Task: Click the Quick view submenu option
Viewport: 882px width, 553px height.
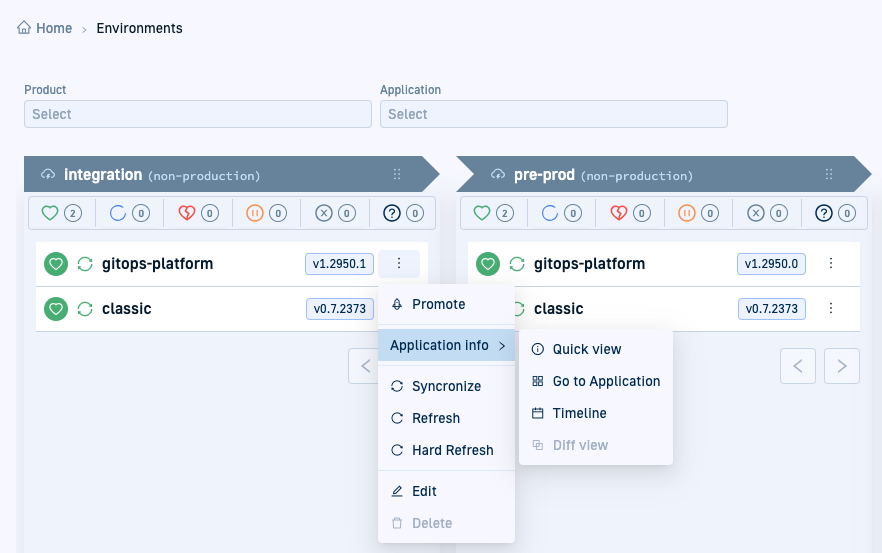Action: 586,349
